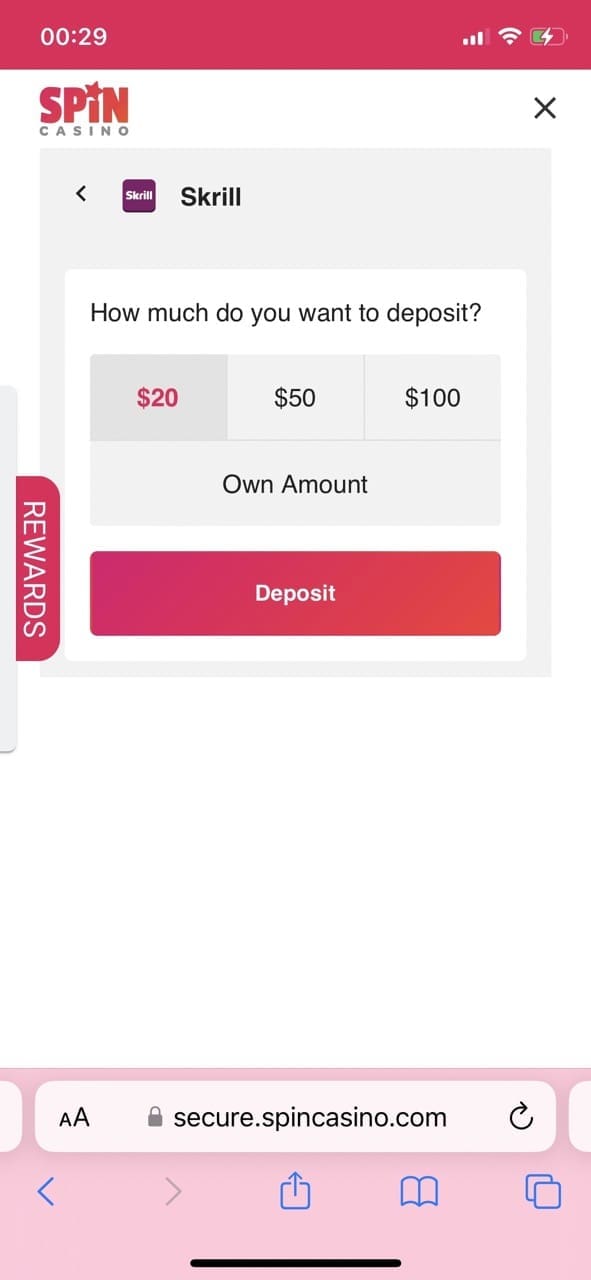Navigate back with Safari's back arrow
591x1280 pixels.
pos(47,1190)
